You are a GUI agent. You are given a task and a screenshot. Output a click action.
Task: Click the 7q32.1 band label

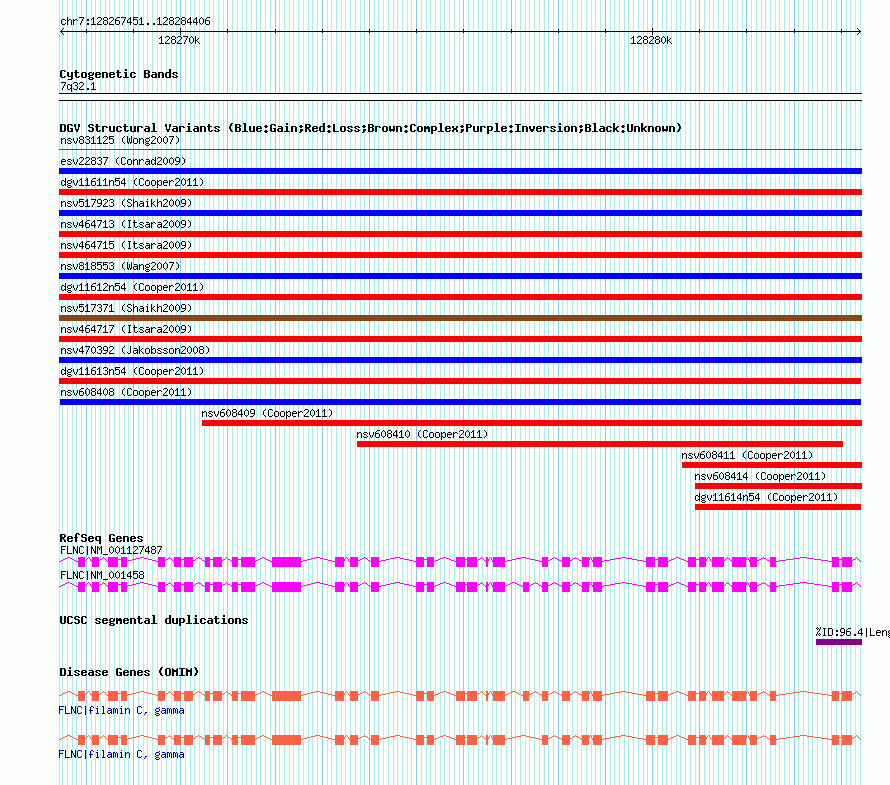[78, 86]
